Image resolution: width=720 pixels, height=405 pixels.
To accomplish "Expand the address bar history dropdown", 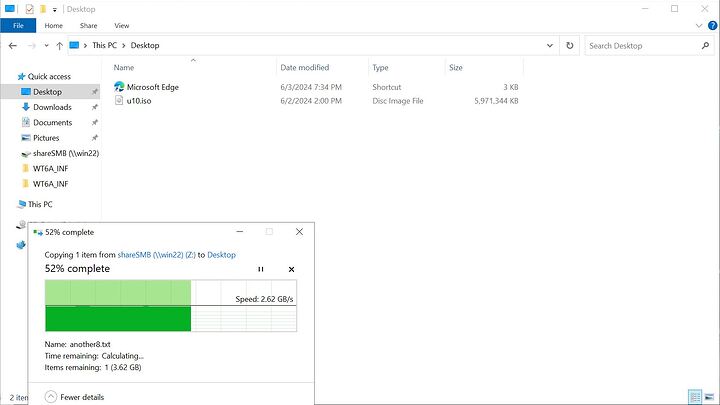I will [550, 45].
